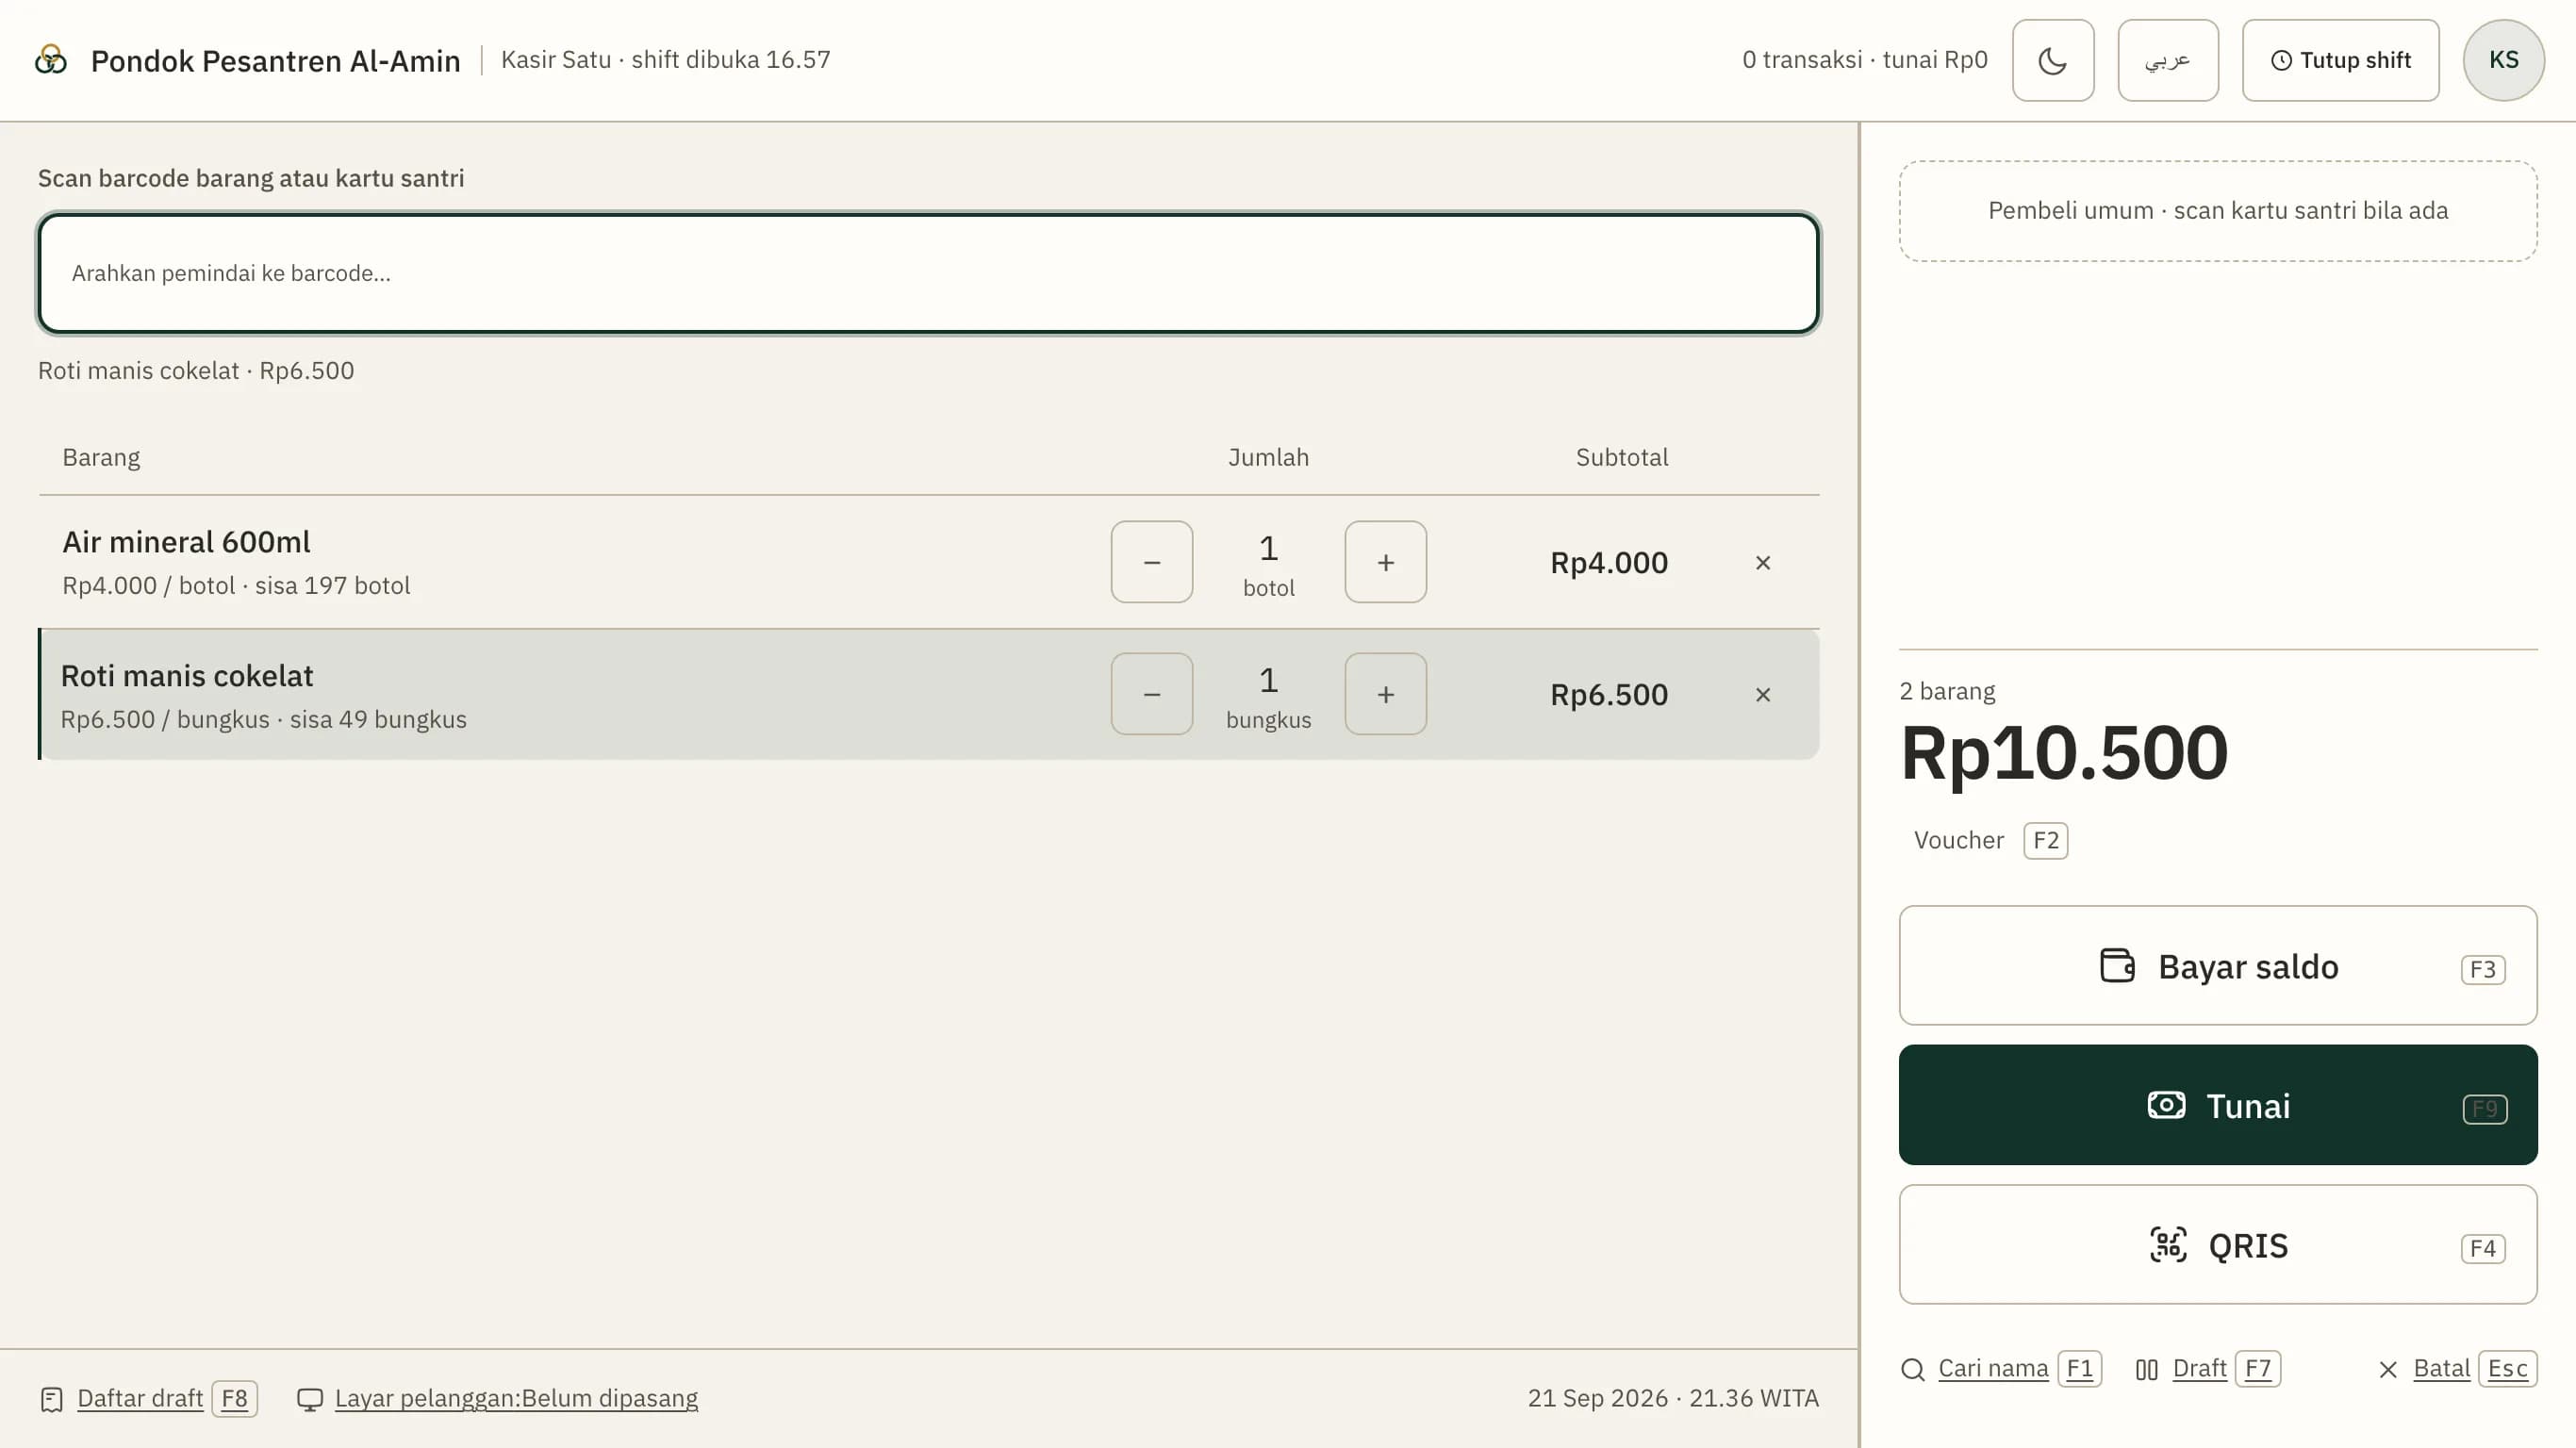Pay with the QRIS button
Screen dimensions: 2576x1448
2217,1244
